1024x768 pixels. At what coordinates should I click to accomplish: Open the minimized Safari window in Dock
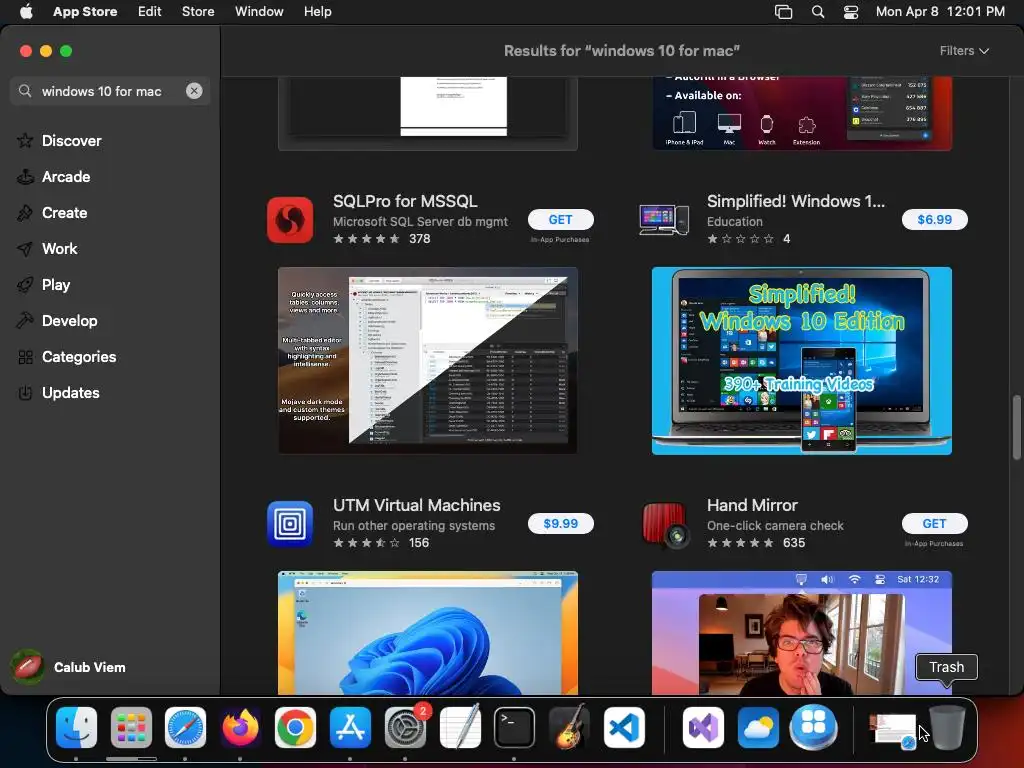tap(893, 729)
